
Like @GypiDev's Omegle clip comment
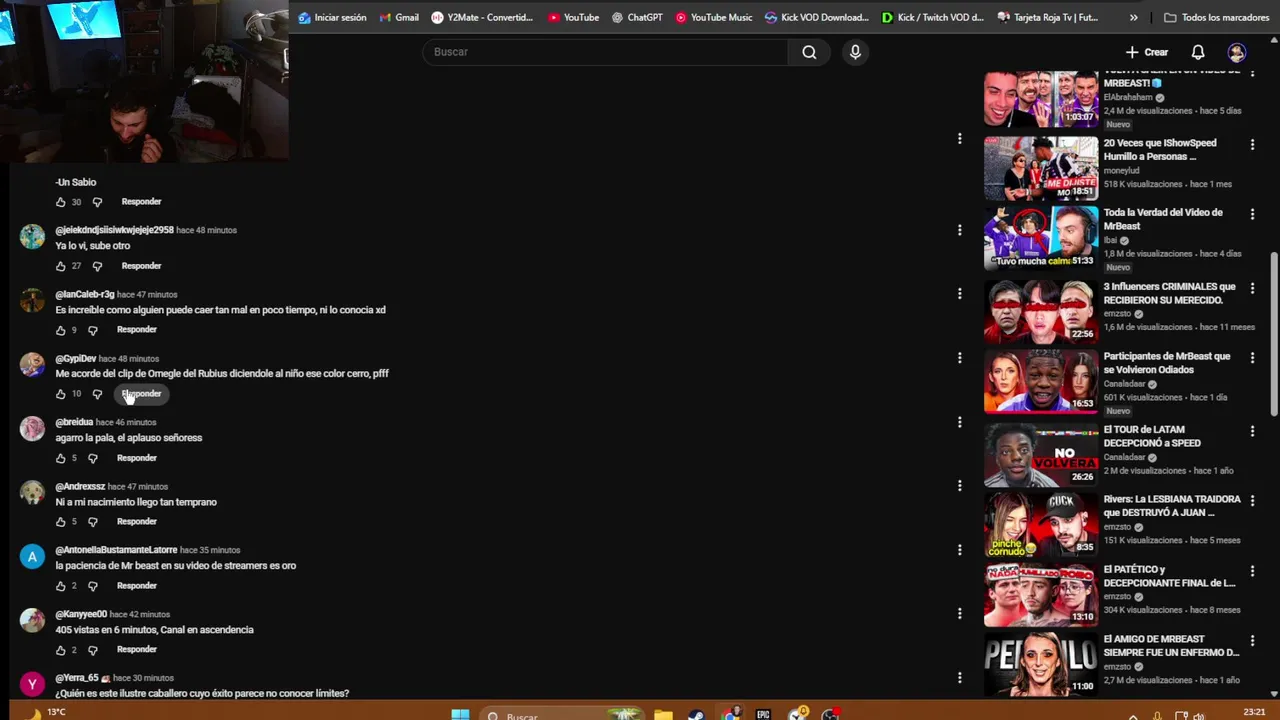[x=61, y=394]
